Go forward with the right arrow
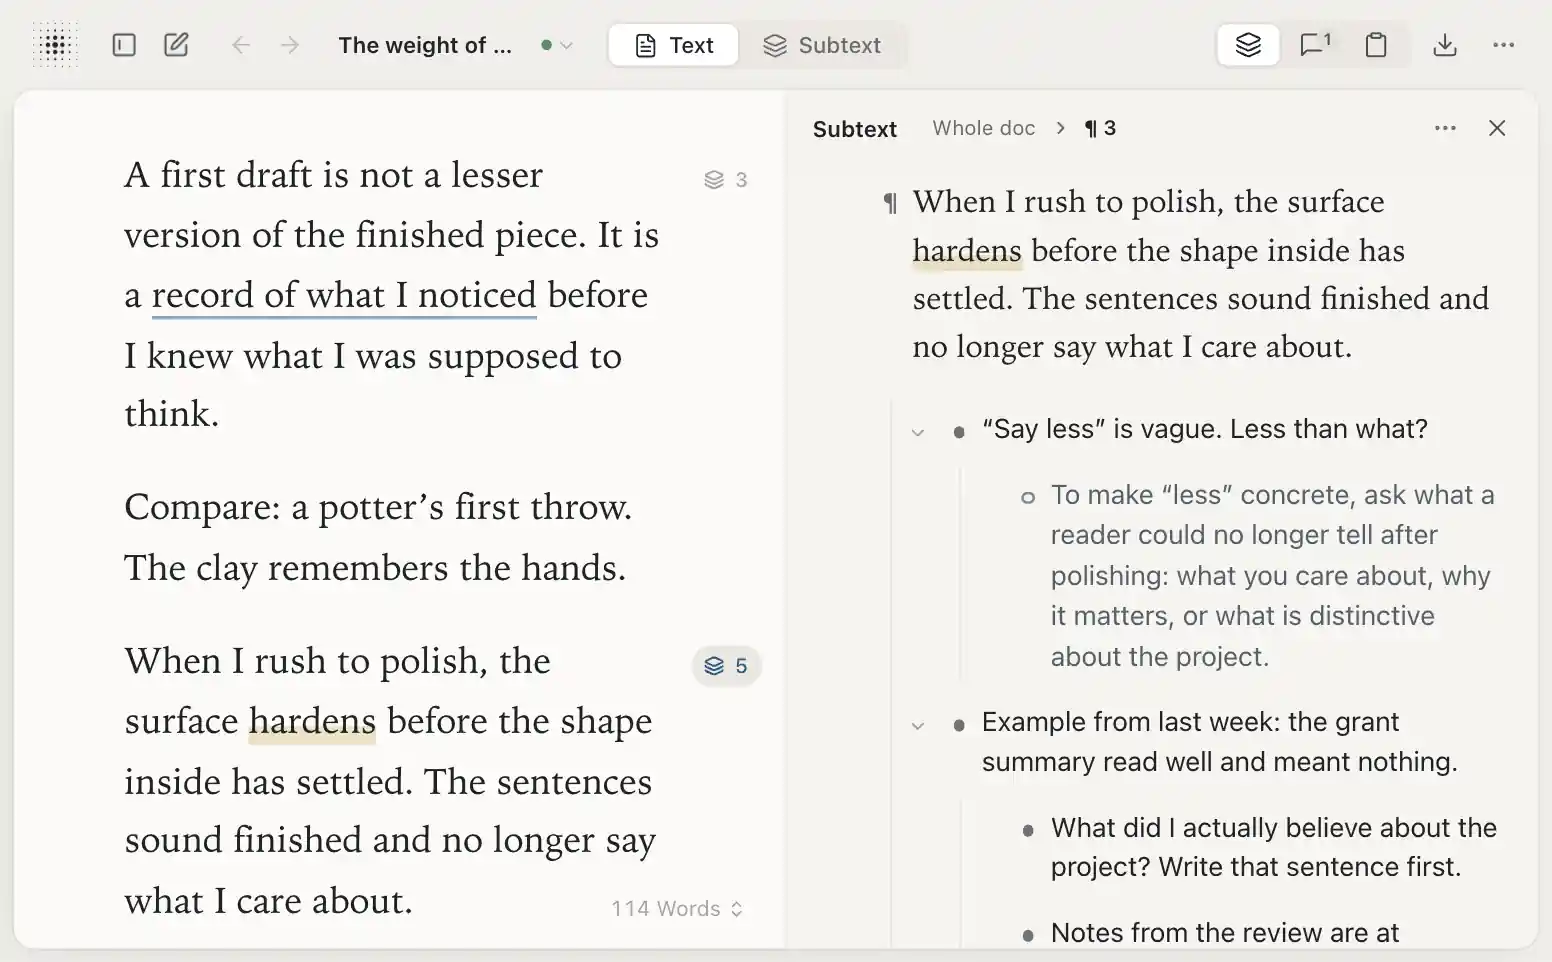 click(290, 45)
